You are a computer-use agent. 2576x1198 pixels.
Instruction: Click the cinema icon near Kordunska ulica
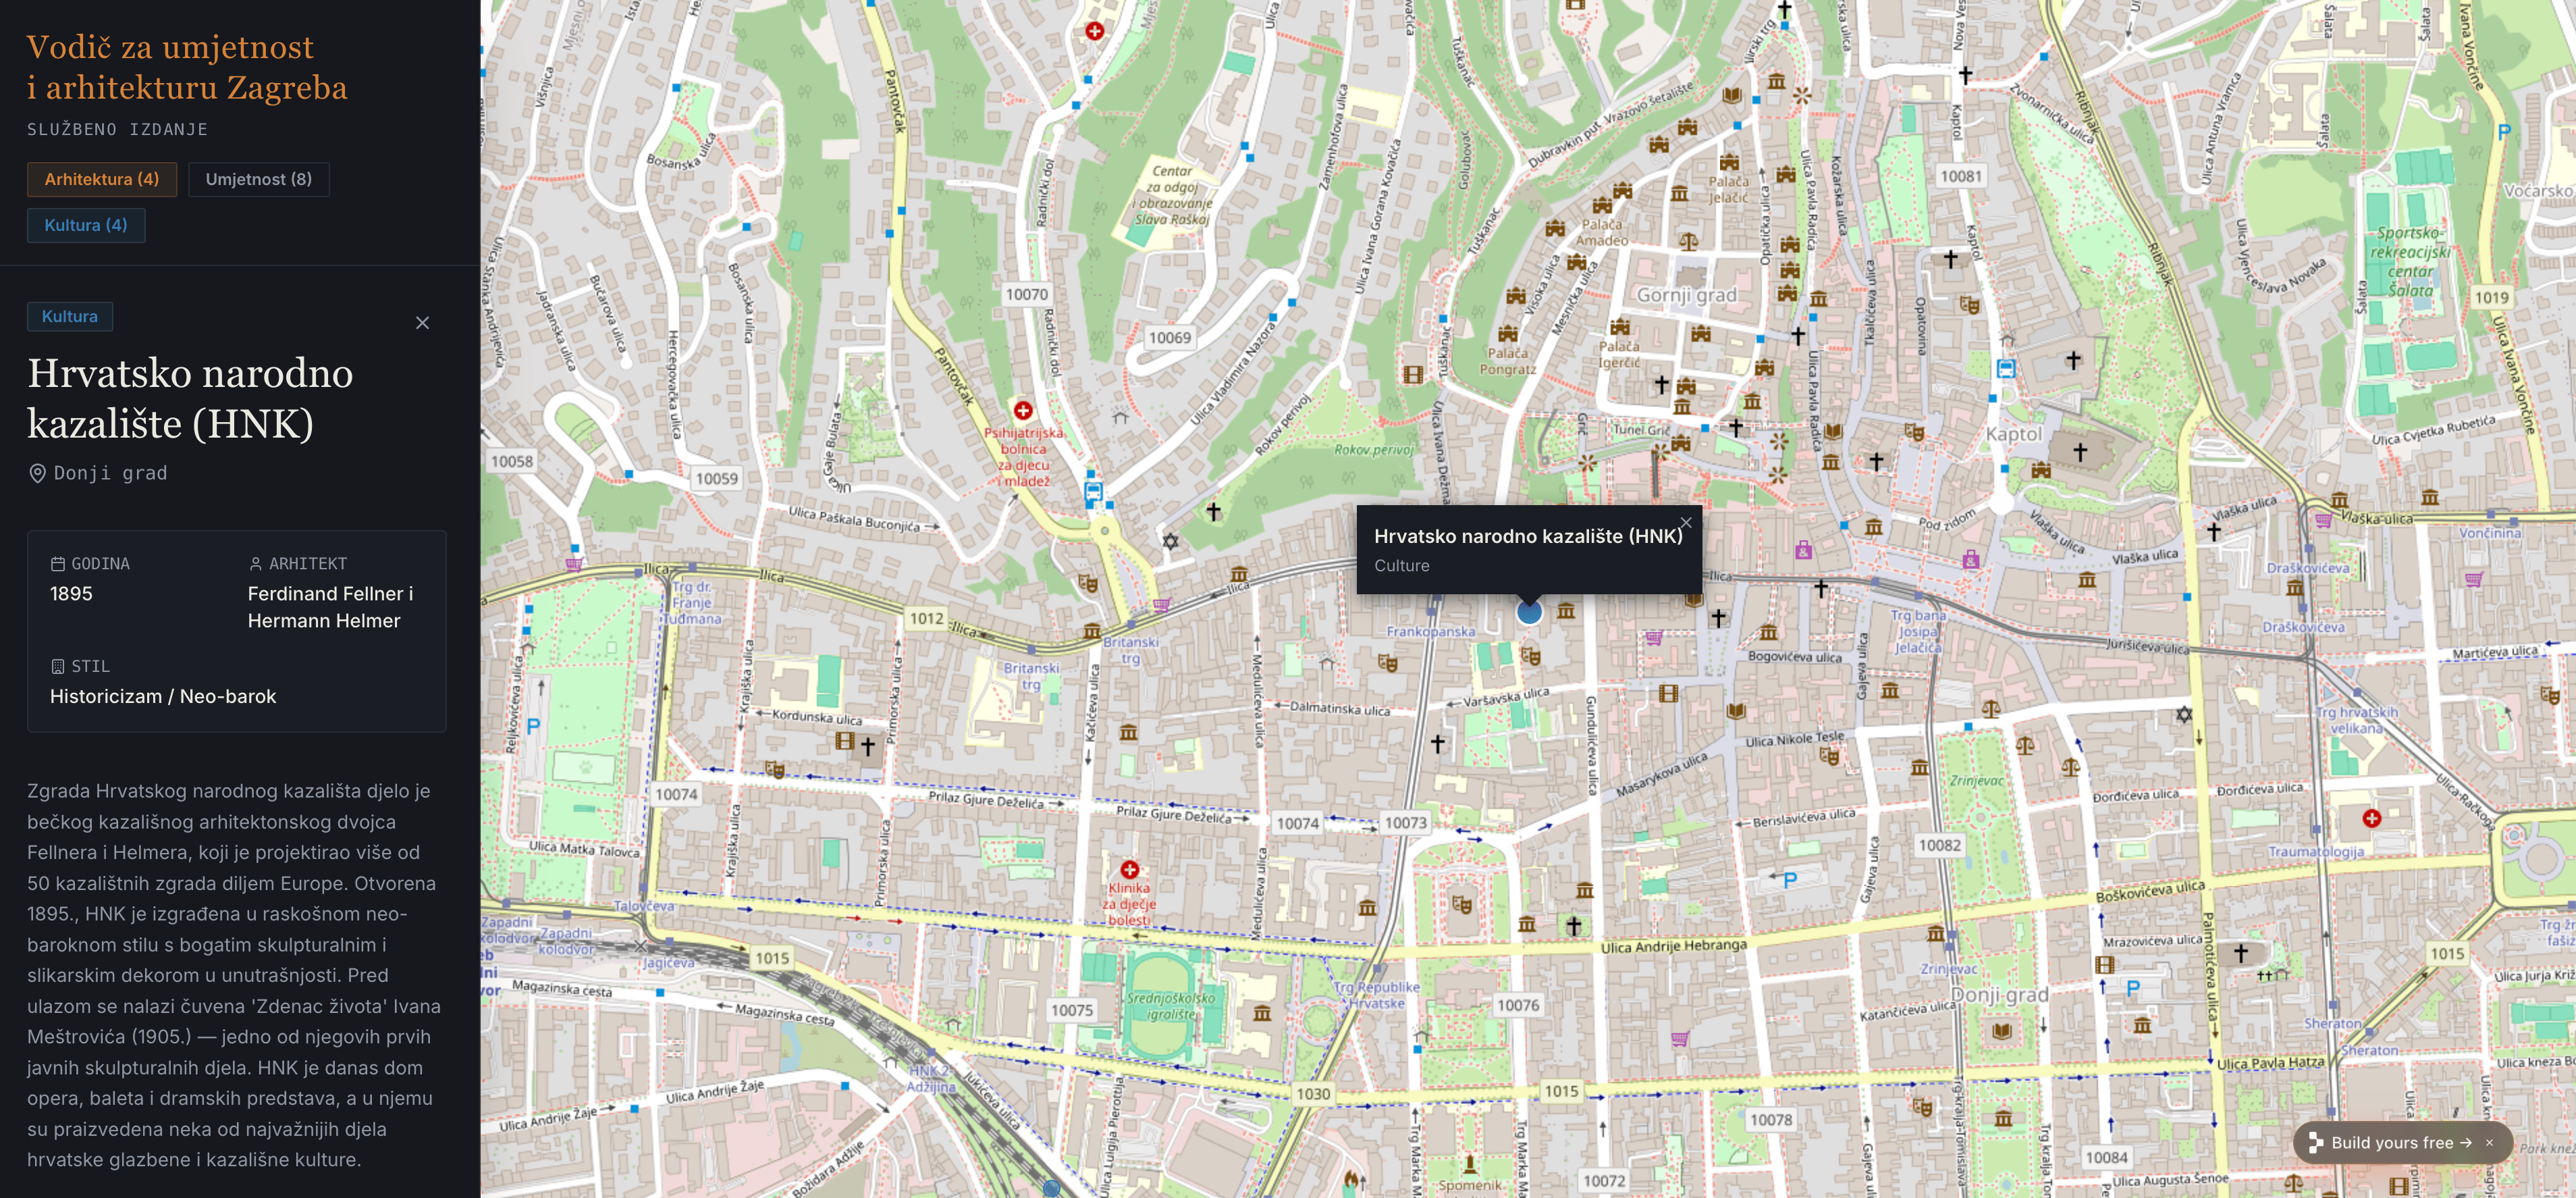pyautogui.click(x=845, y=741)
